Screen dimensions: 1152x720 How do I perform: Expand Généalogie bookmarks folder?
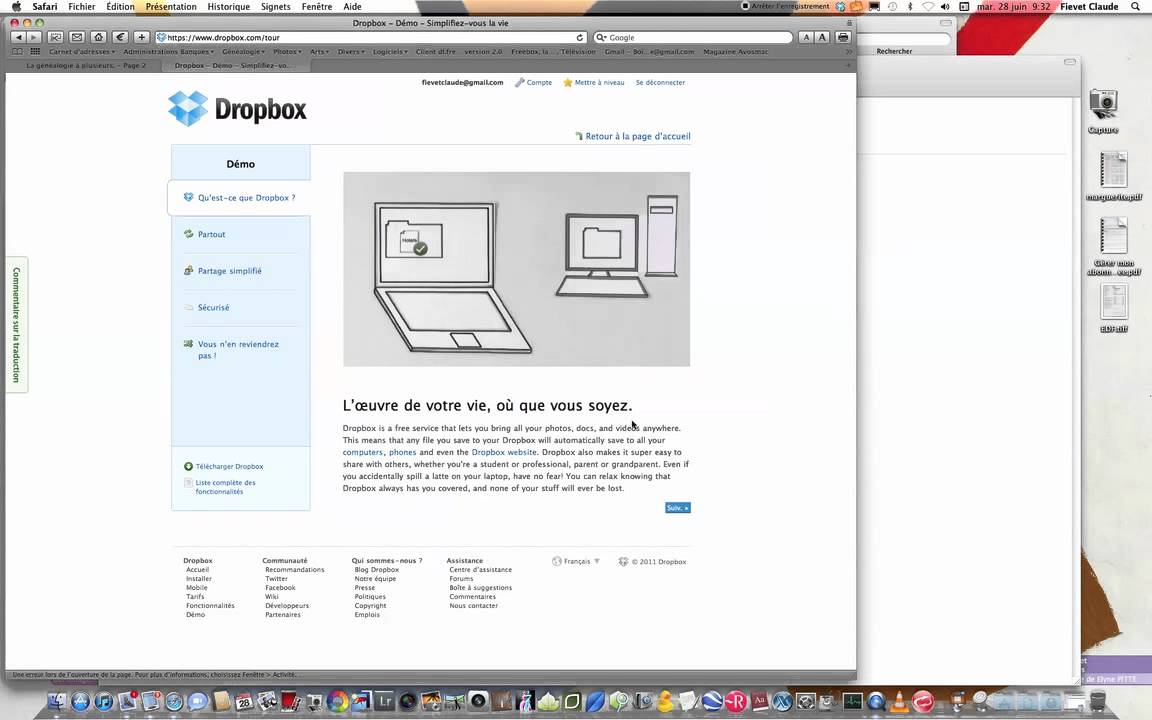click(243, 51)
